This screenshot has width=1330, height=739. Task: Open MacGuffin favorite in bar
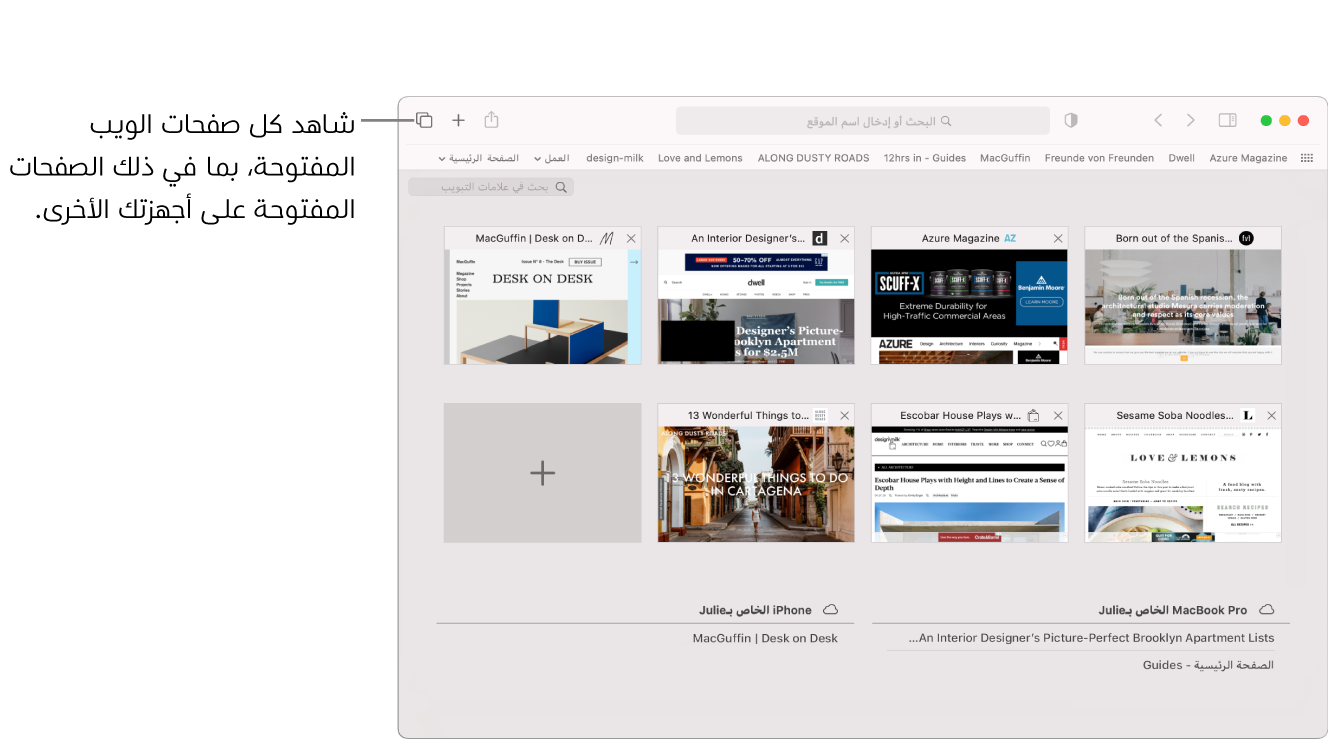pyautogui.click(x=1005, y=158)
